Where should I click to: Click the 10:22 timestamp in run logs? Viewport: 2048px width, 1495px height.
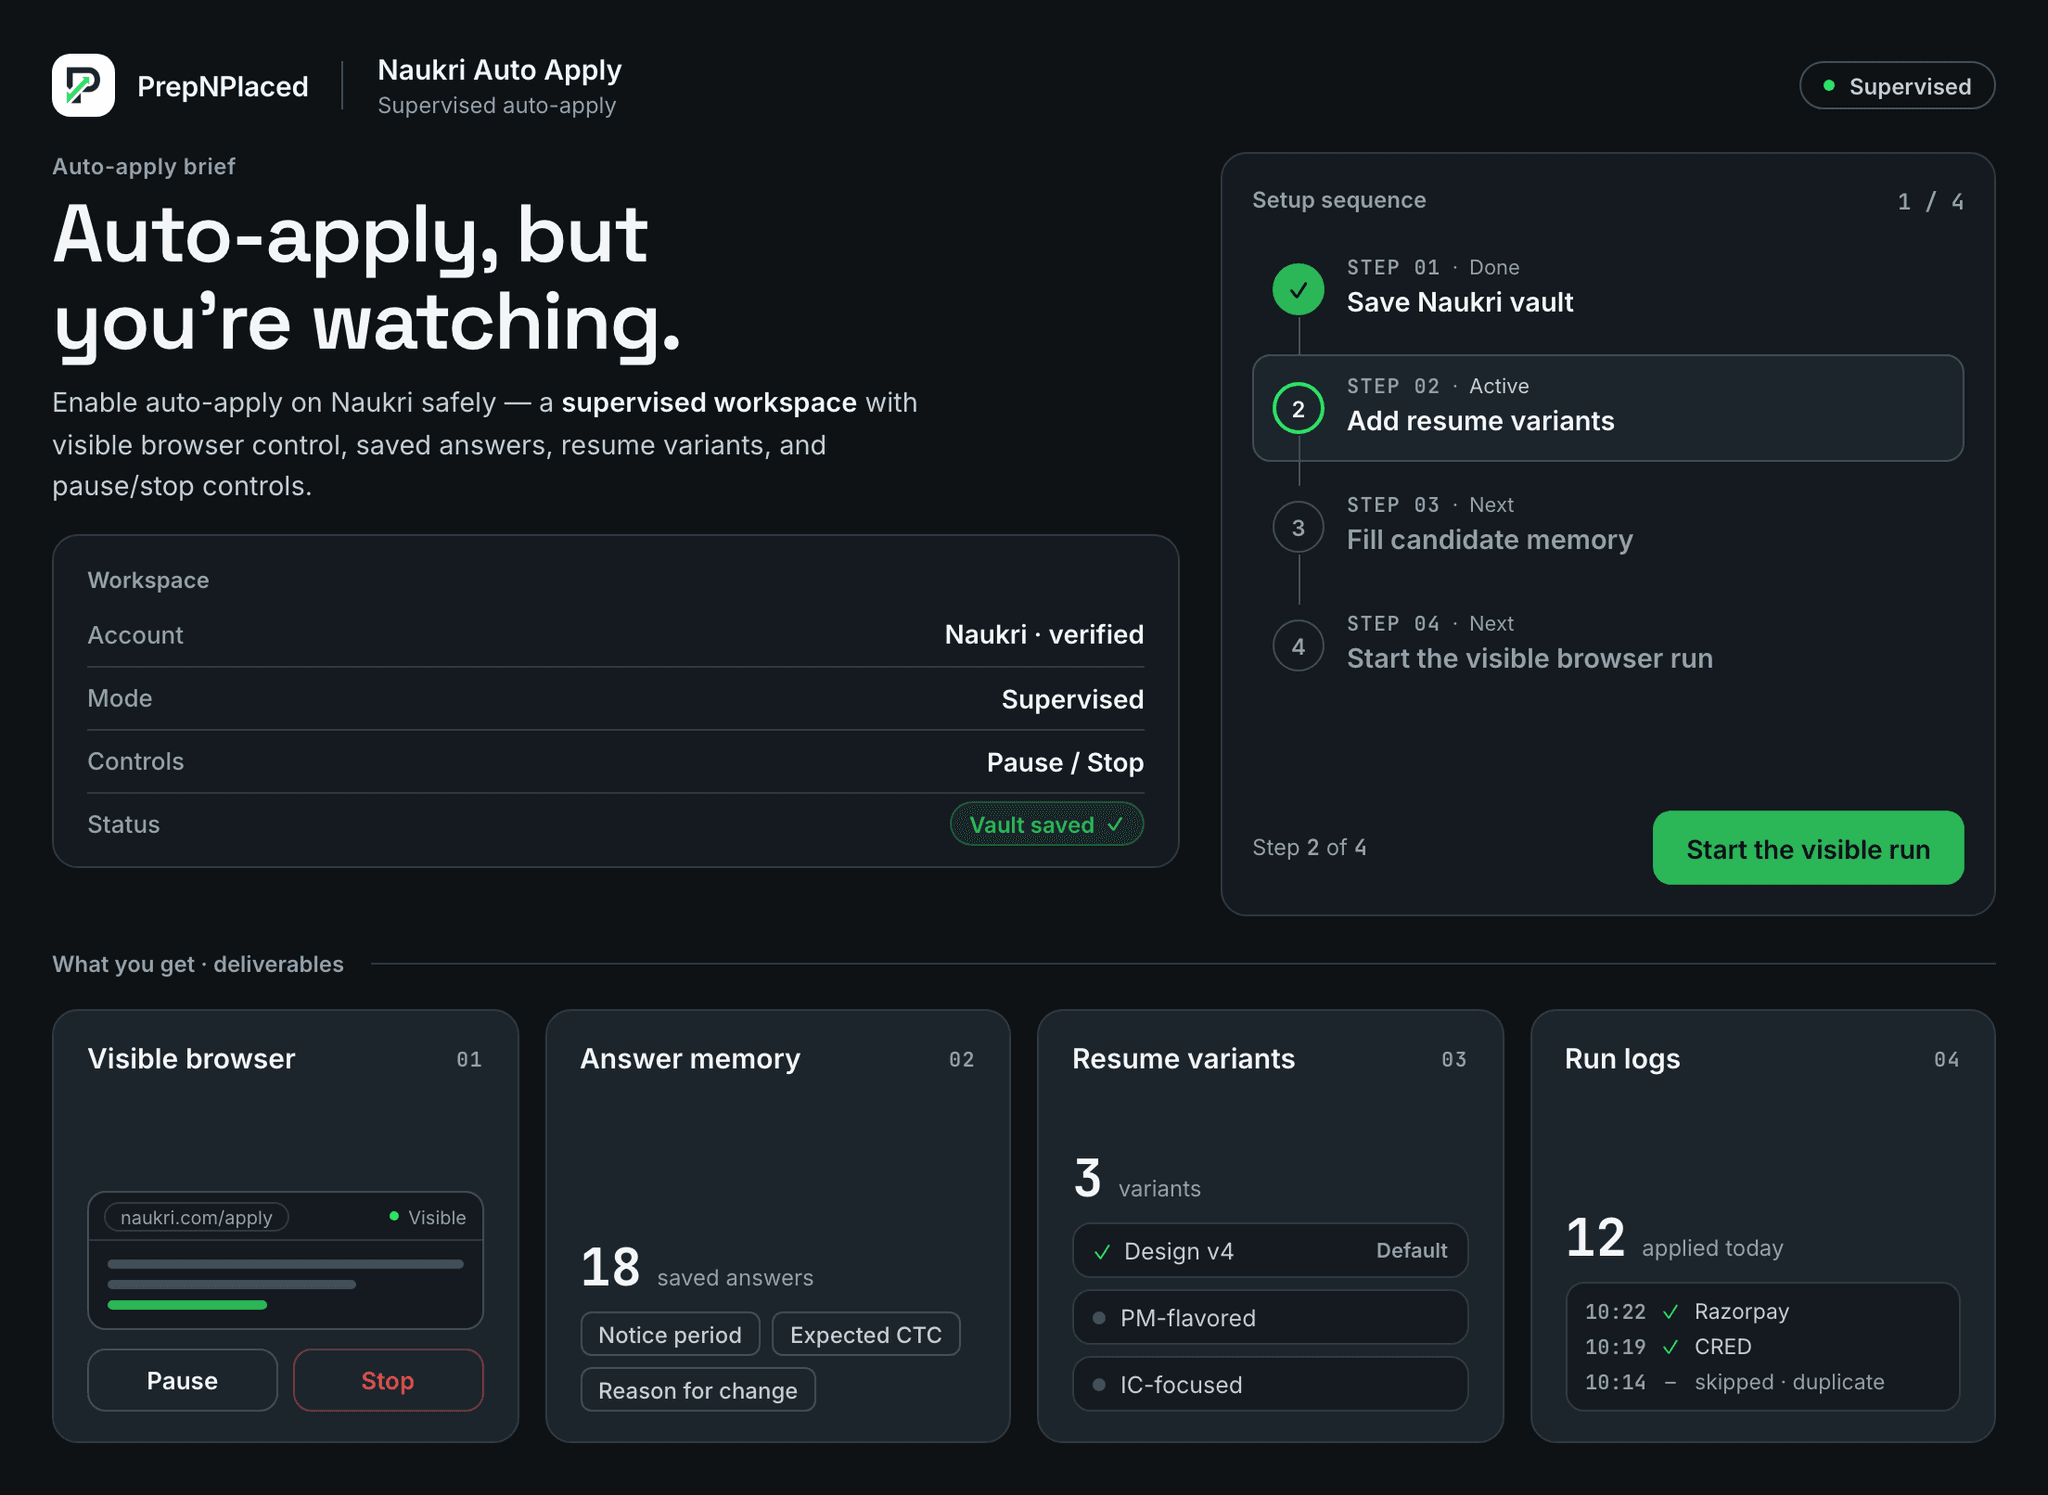[1615, 1312]
